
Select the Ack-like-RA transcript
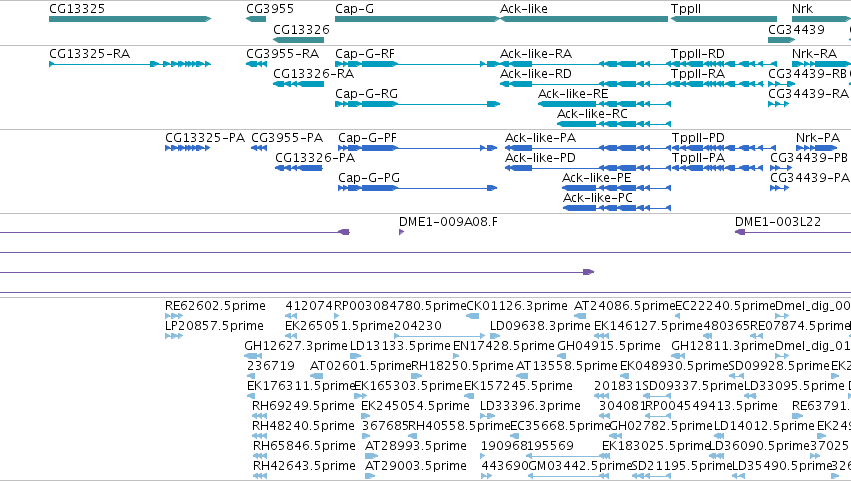click(583, 64)
